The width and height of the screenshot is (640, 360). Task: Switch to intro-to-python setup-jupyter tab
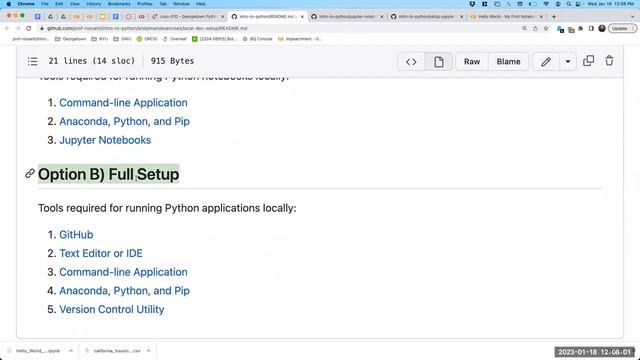(x=427, y=17)
